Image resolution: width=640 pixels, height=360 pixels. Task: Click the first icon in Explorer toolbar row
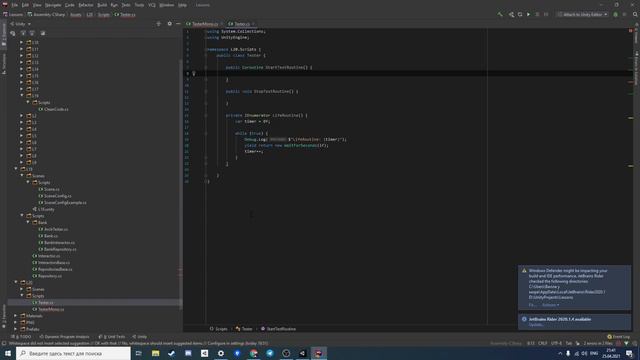[13, 33]
